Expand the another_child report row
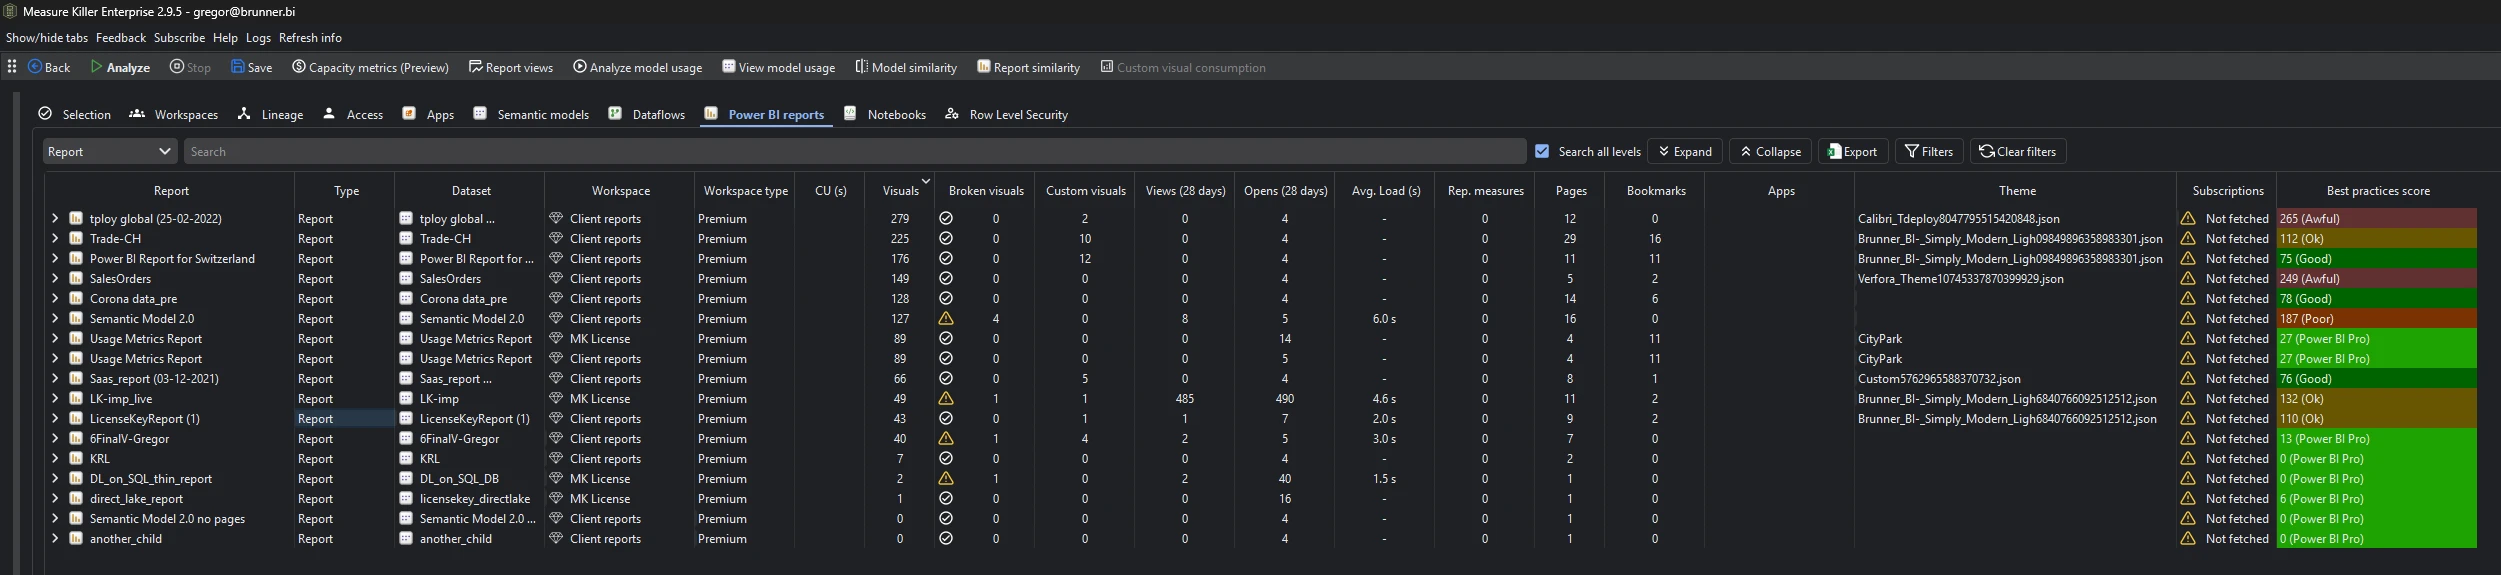This screenshot has height=575, width=2501. (x=55, y=538)
